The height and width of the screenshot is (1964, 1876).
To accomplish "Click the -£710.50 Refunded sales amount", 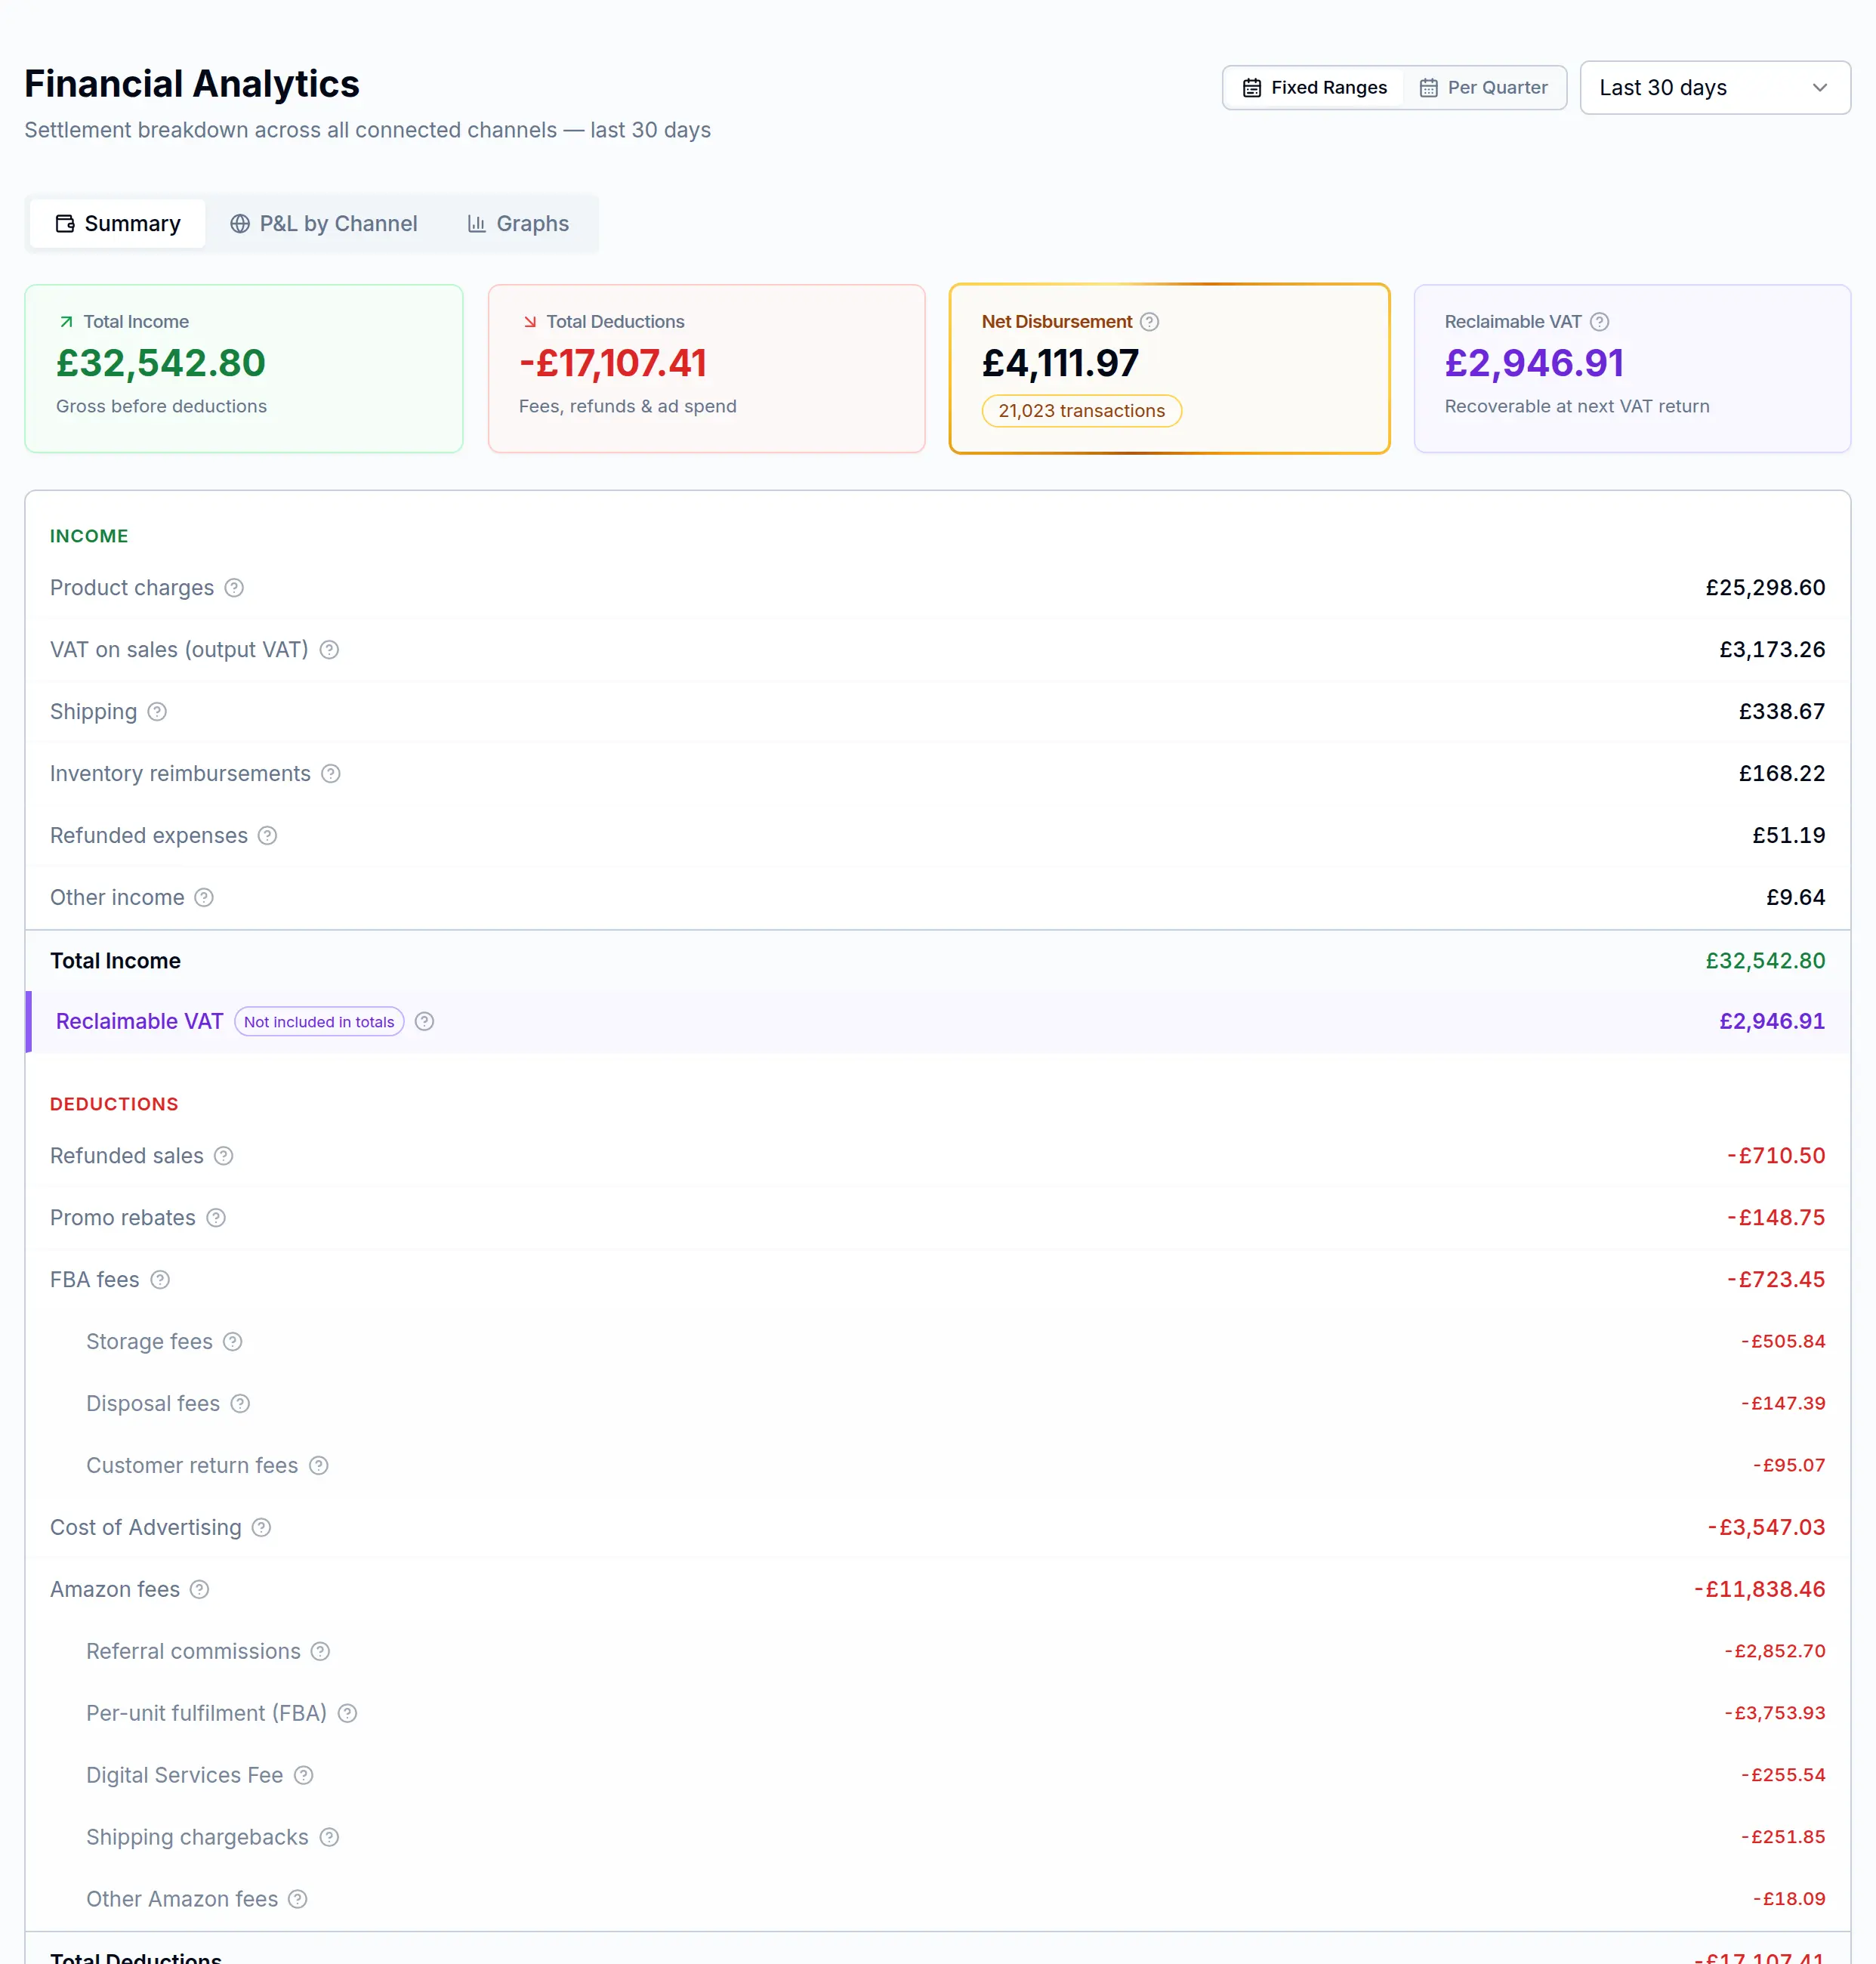I will pyautogui.click(x=1776, y=1156).
